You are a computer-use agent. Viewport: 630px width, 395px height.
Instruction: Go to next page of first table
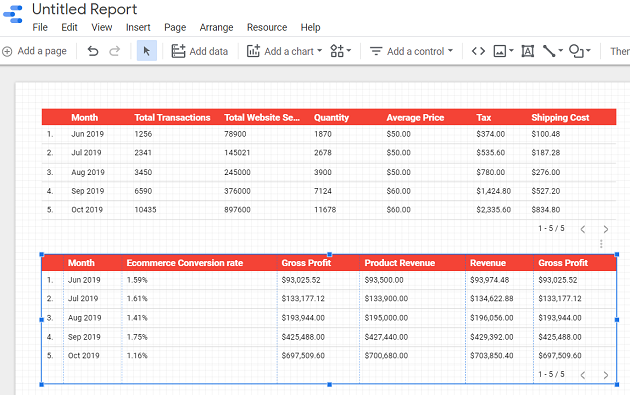point(605,229)
